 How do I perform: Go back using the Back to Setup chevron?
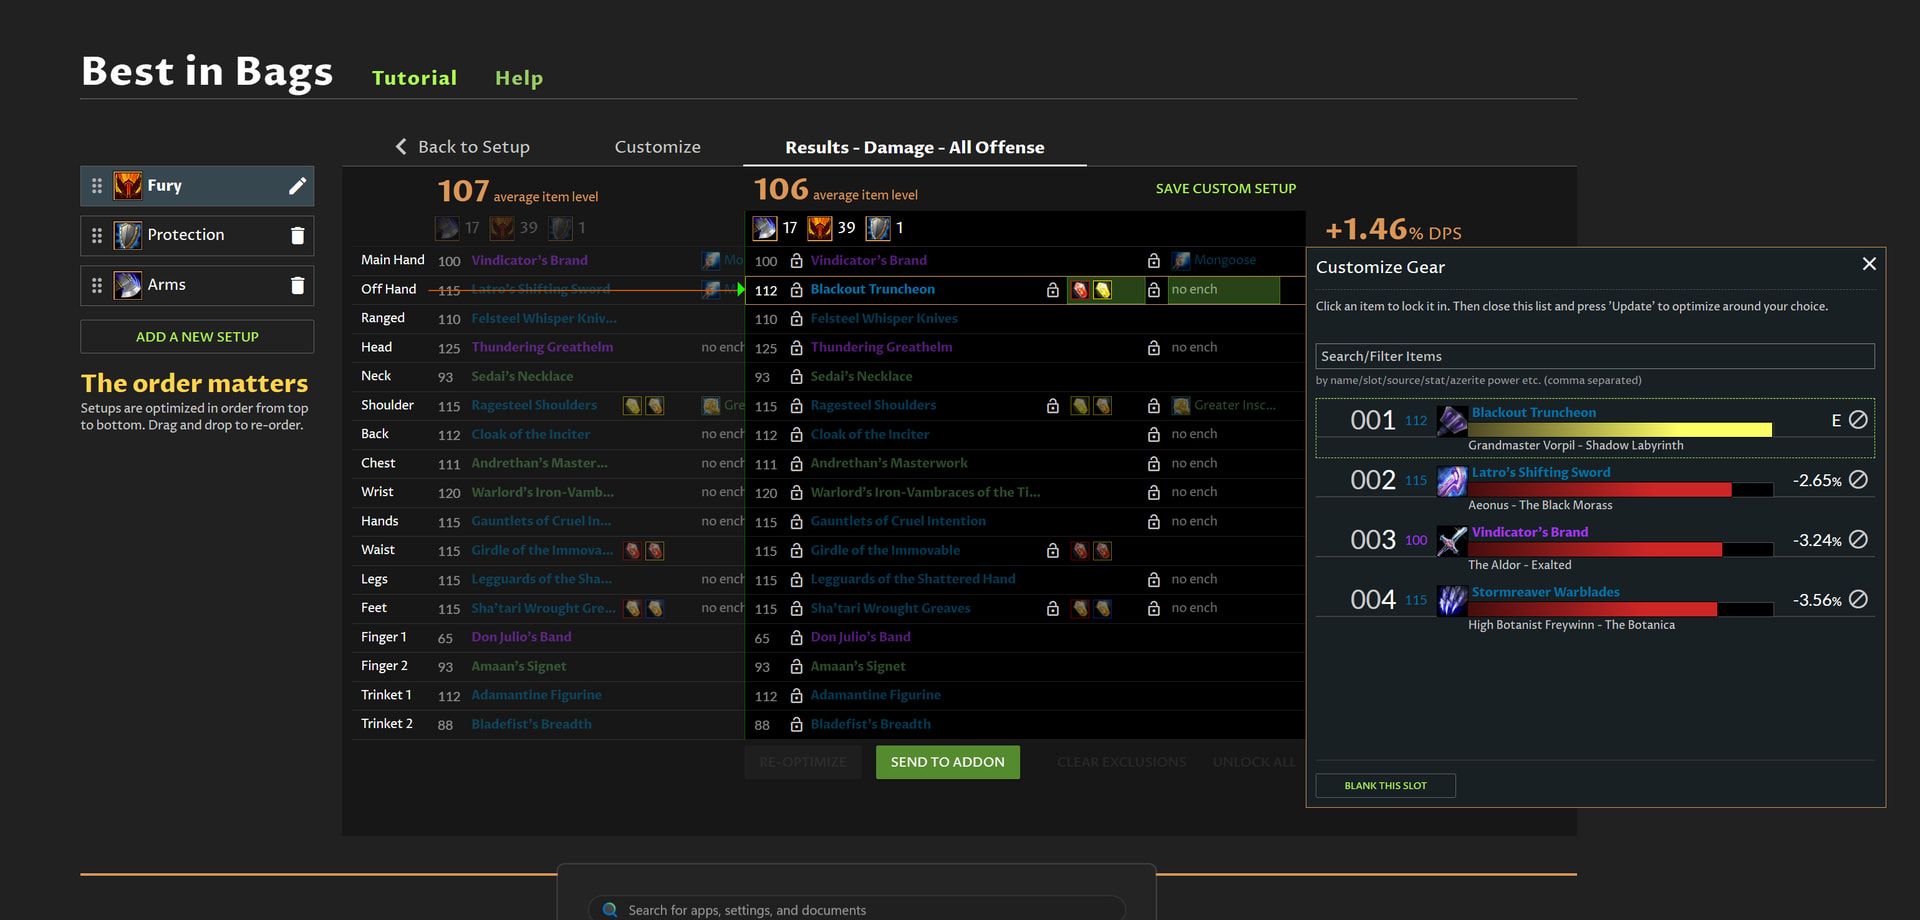[x=401, y=147]
